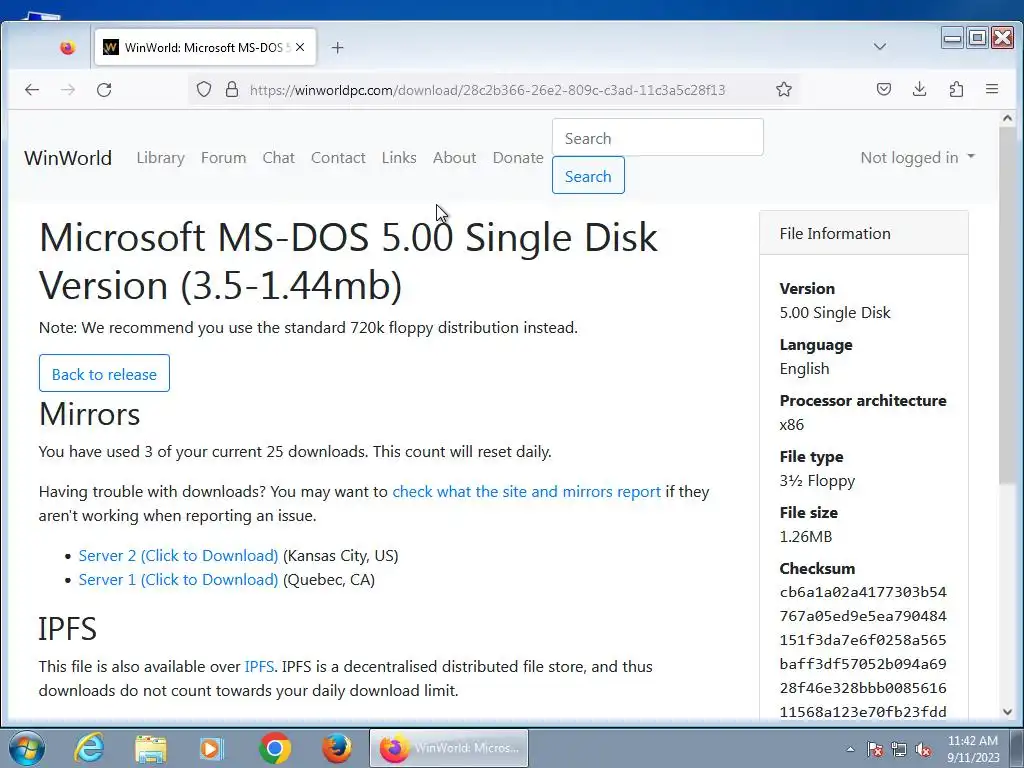Click the site security padlock icon

pos(232,89)
